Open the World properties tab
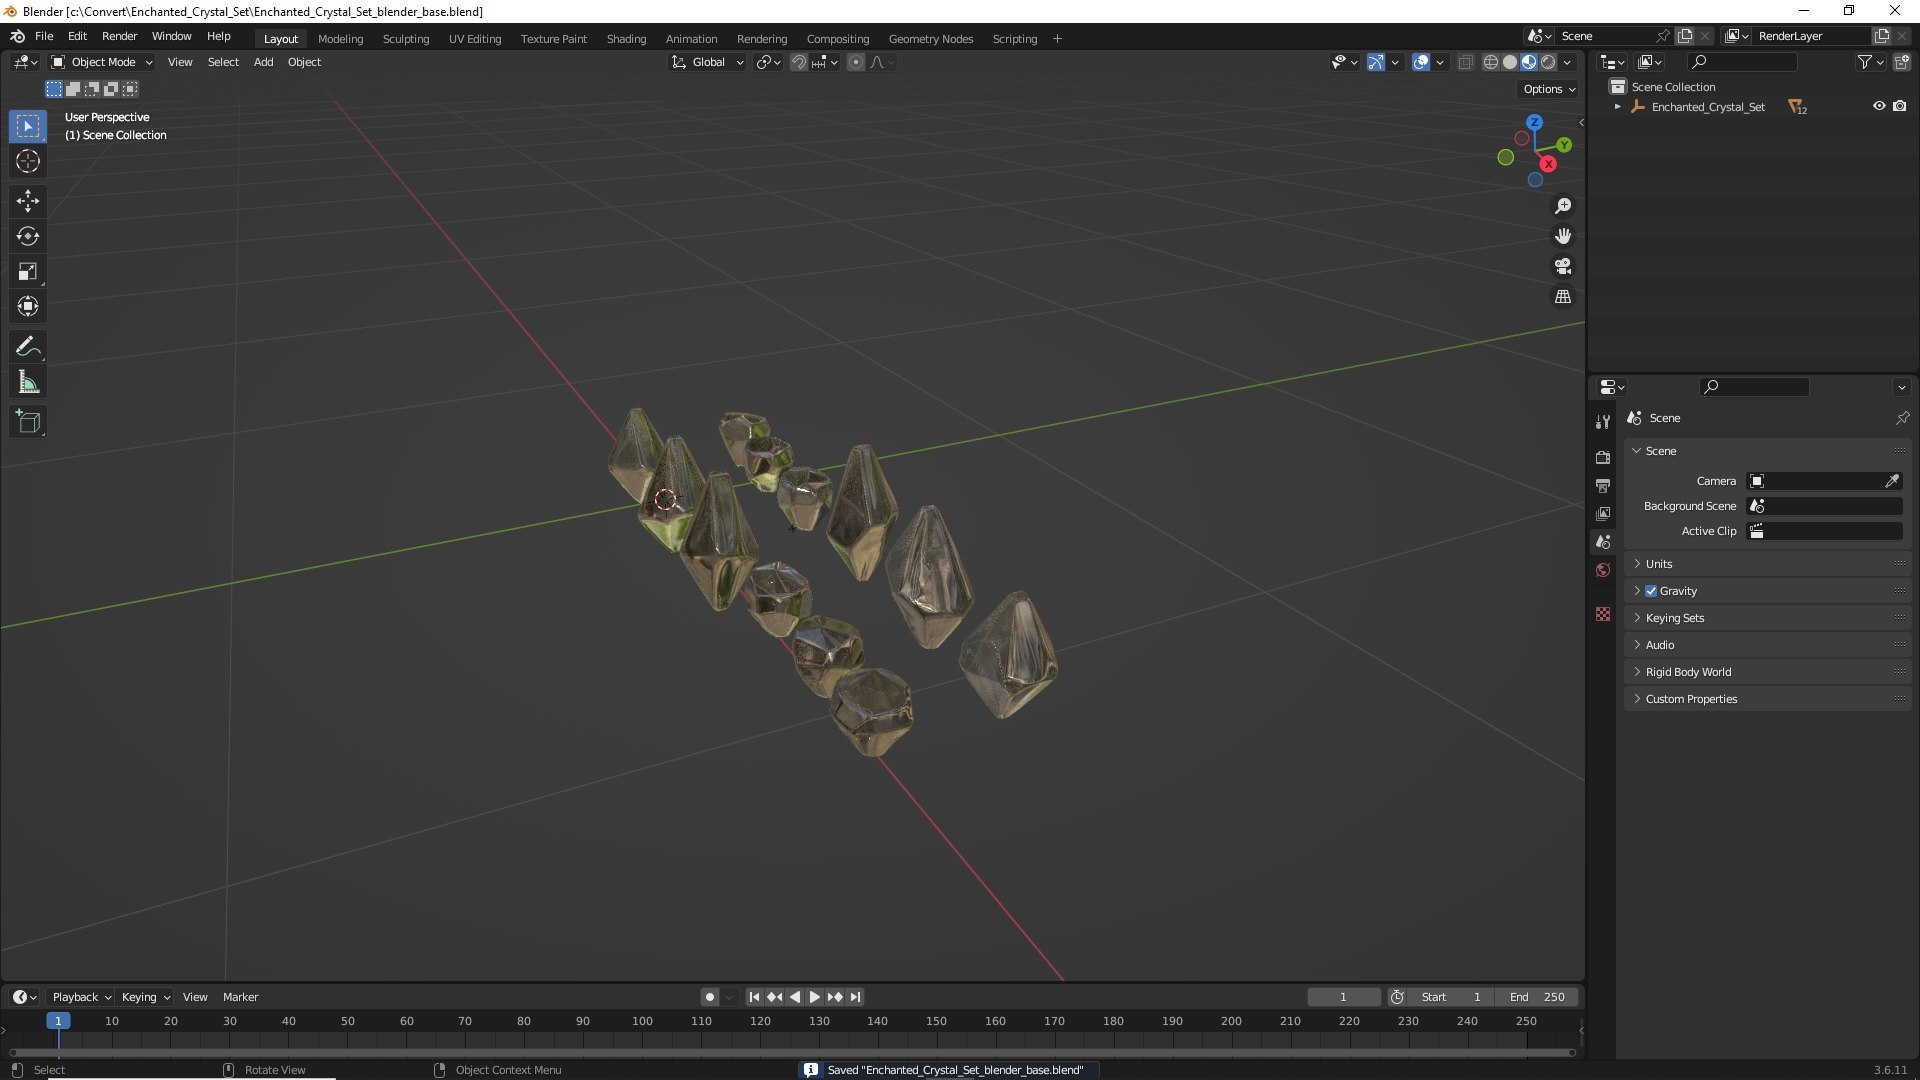 [1603, 570]
